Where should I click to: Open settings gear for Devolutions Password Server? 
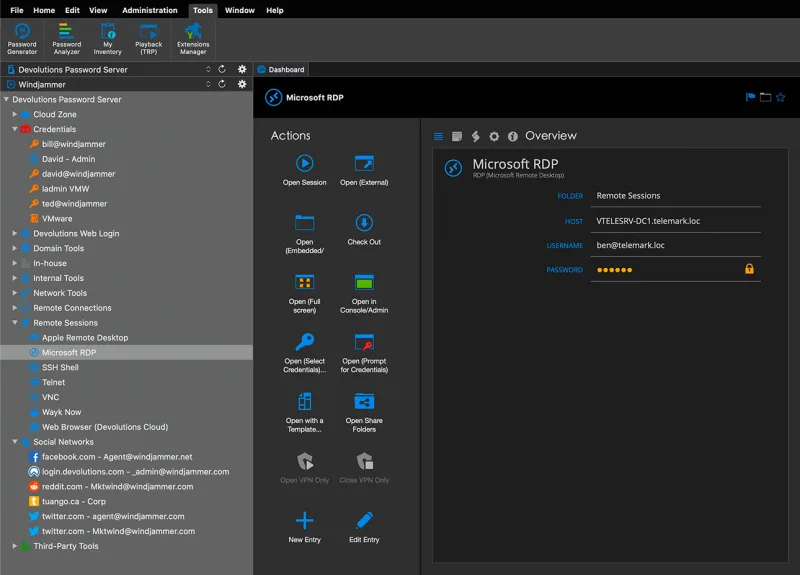click(x=242, y=69)
